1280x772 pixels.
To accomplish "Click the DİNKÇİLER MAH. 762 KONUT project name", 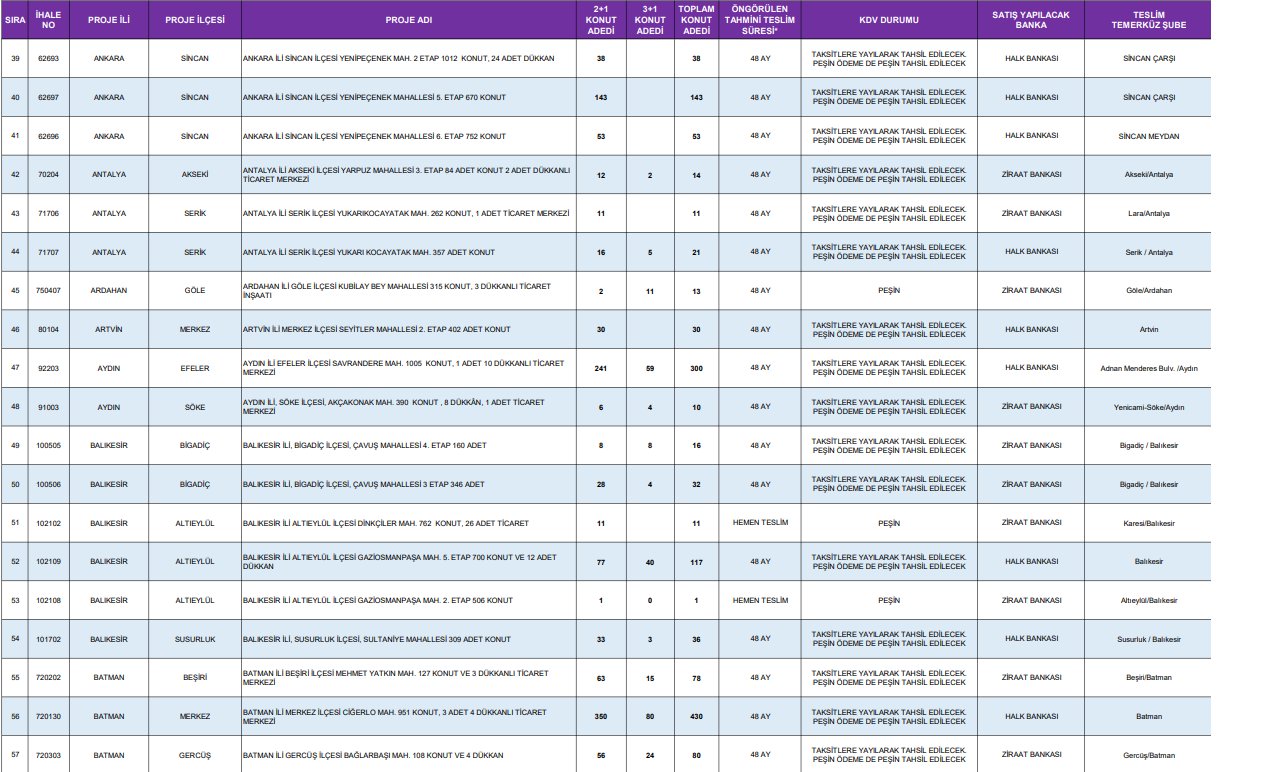I will [x=386, y=523].
